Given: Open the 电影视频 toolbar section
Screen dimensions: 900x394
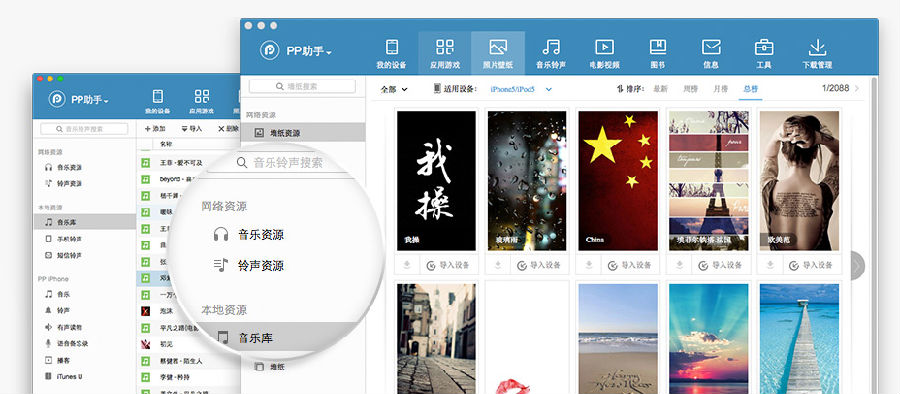Looking at the screenshot, I should [604, 53].
